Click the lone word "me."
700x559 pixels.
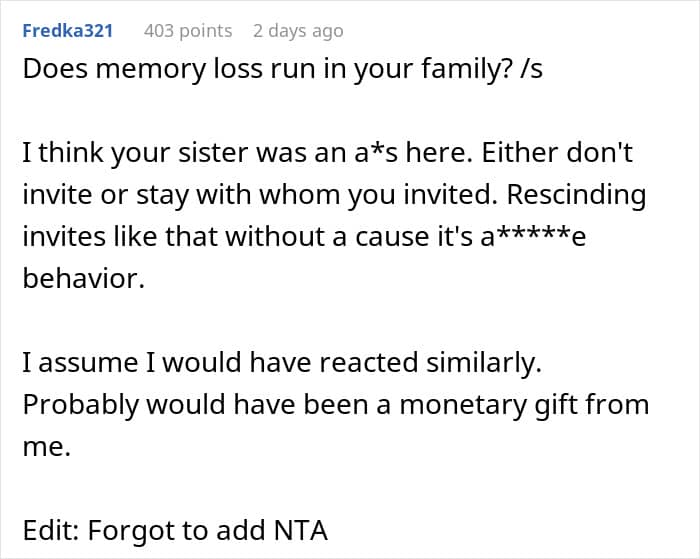coord(46,447)
